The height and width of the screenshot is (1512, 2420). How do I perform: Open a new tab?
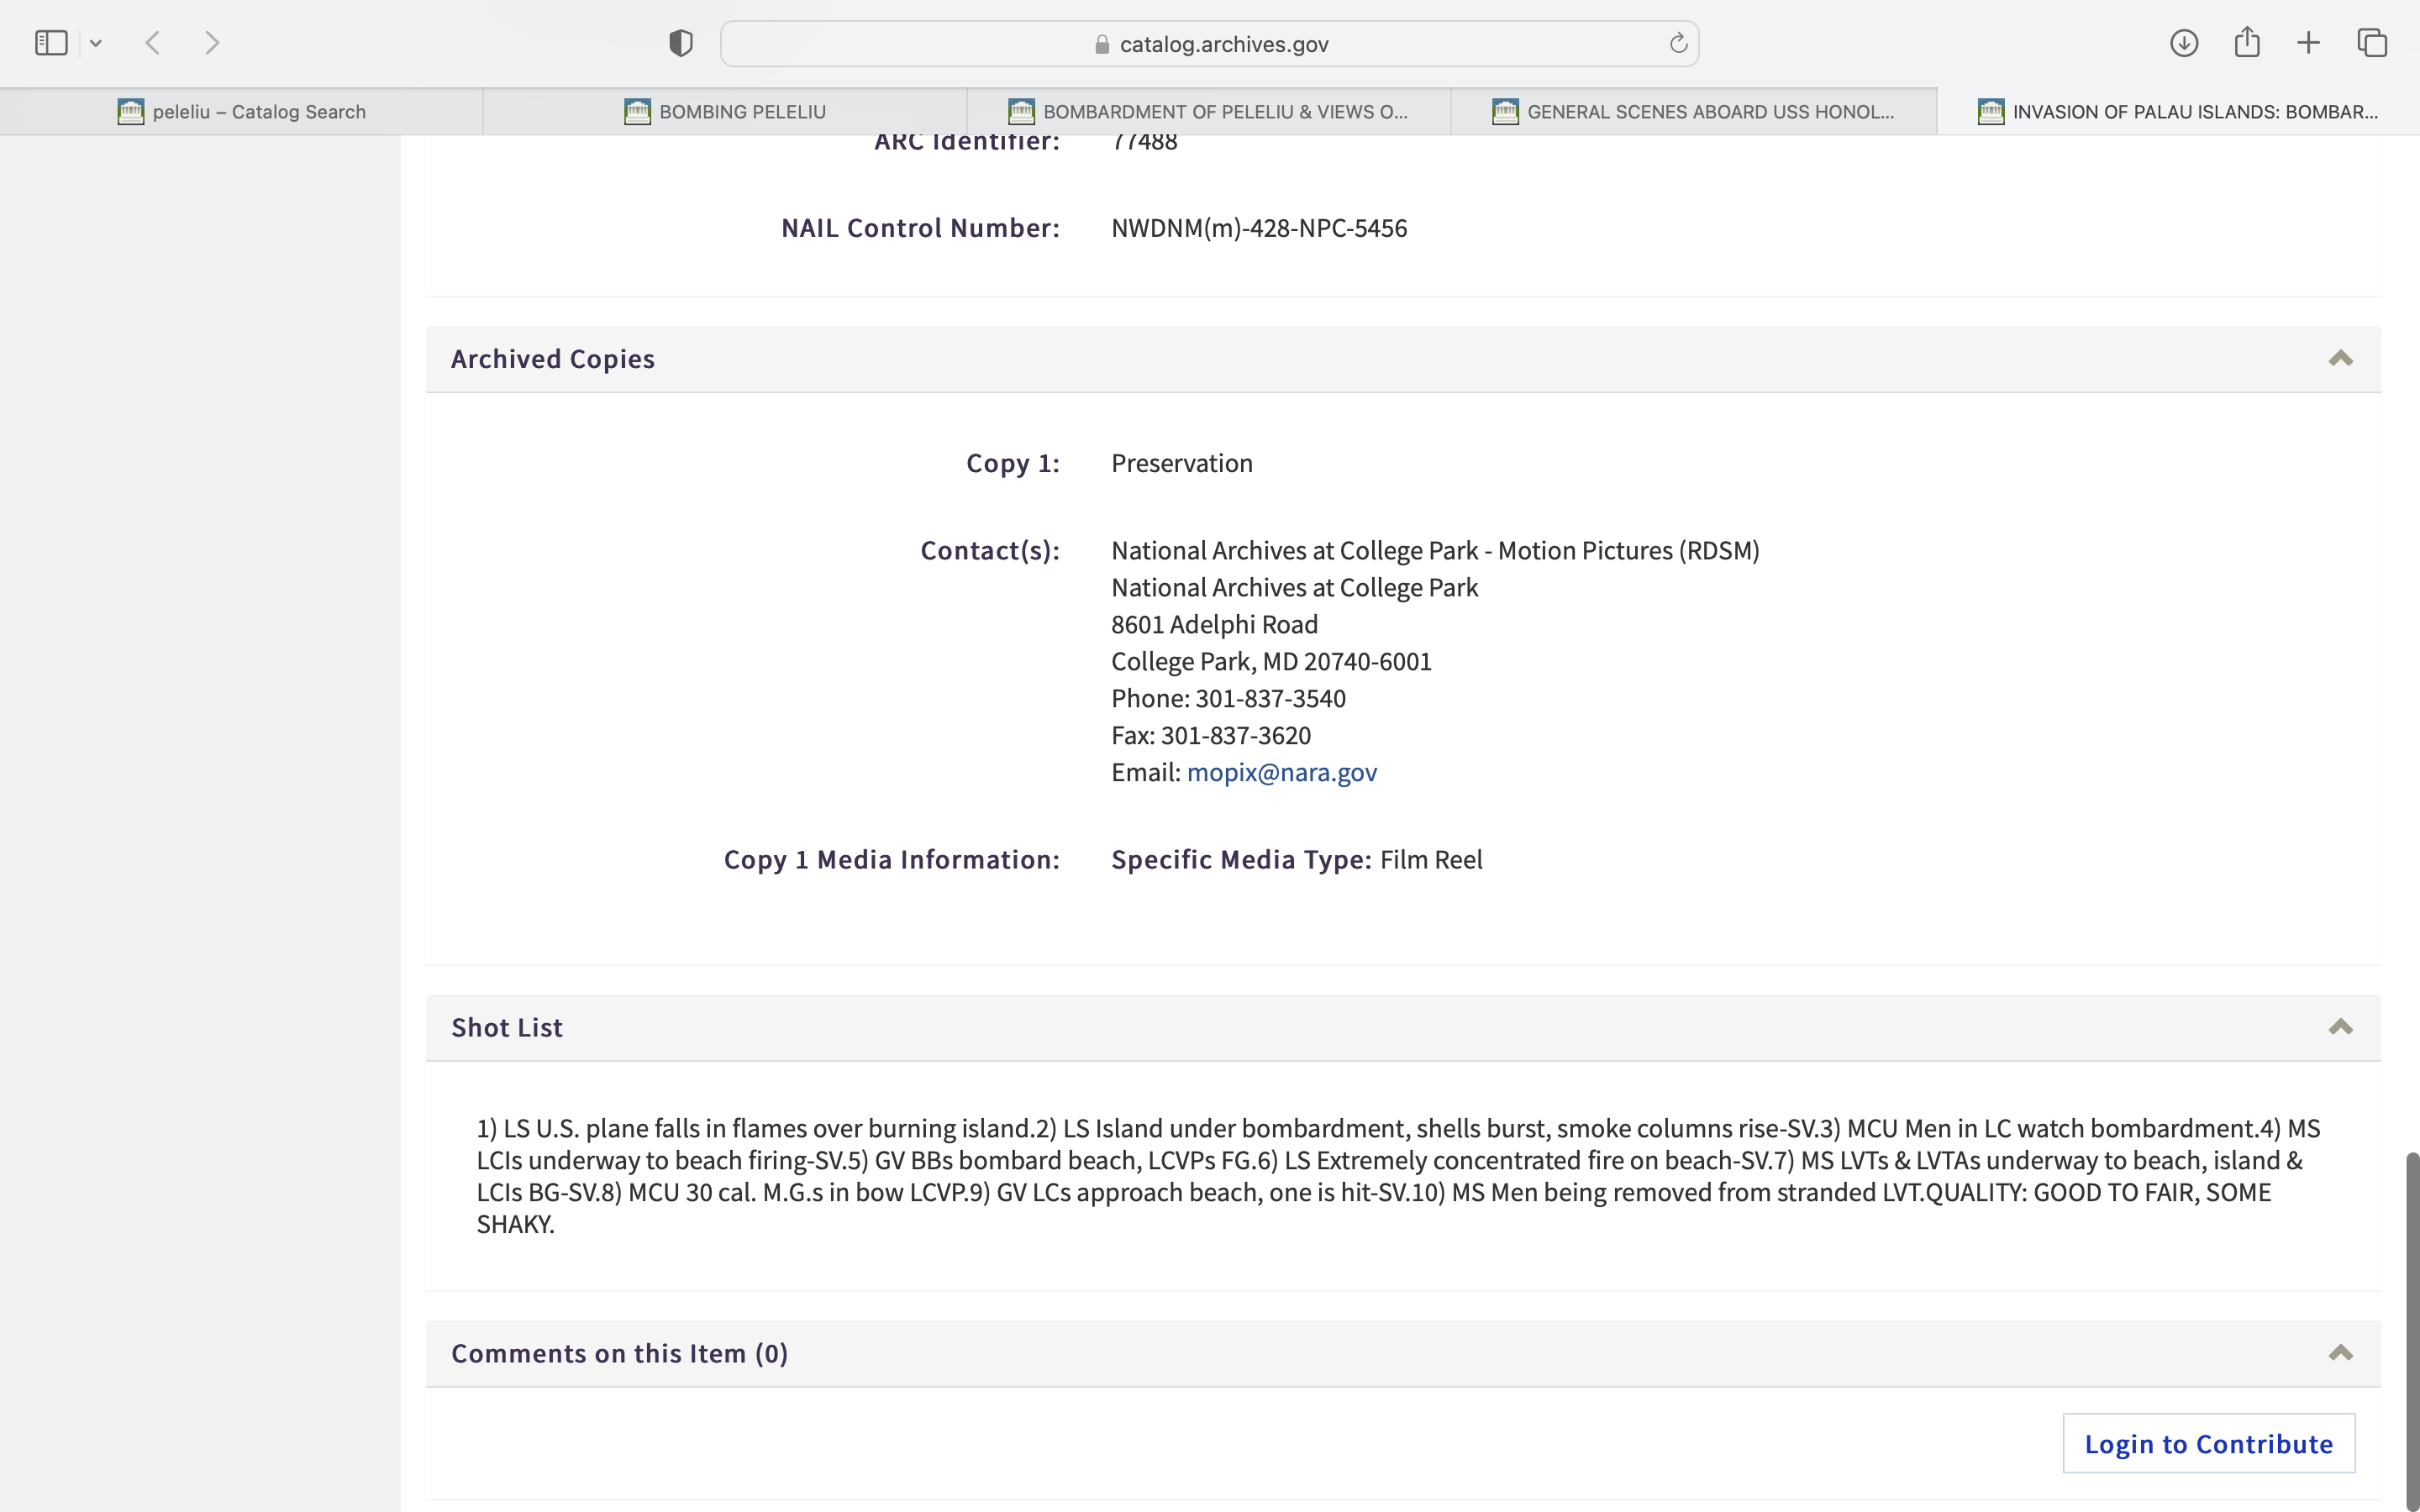point(2308,43)
